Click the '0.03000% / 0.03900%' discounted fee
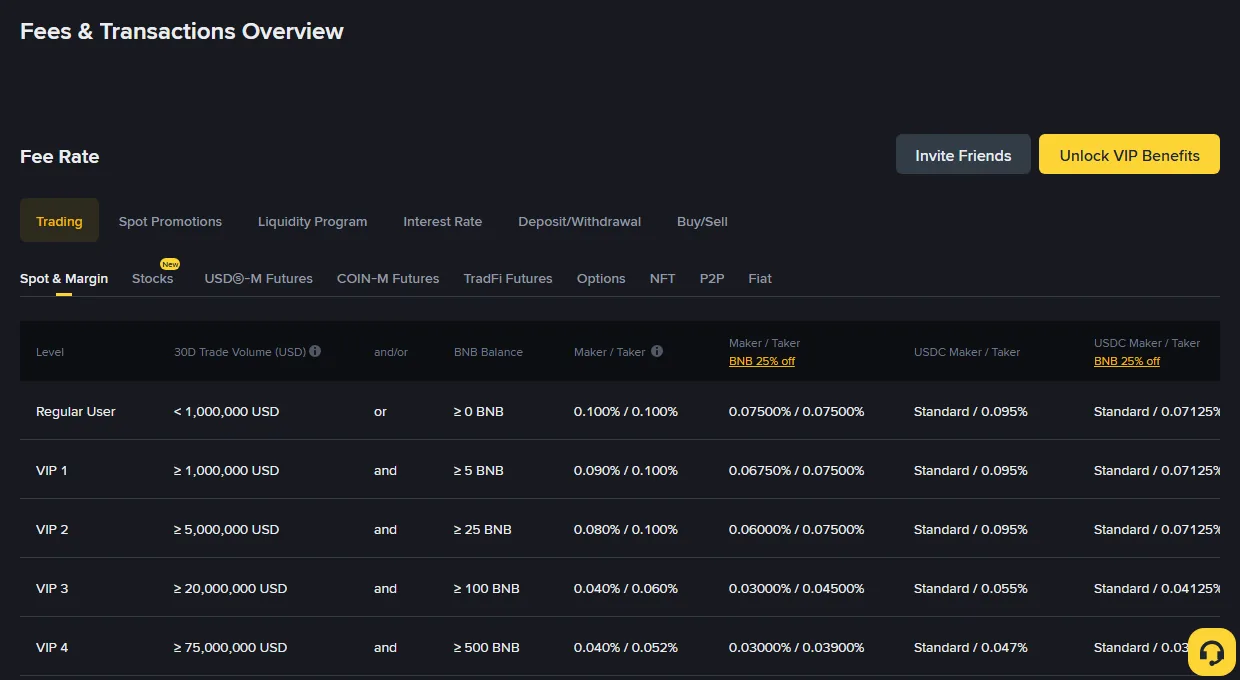This screenshot has height=680, width=1240. (x=797, y=647)
